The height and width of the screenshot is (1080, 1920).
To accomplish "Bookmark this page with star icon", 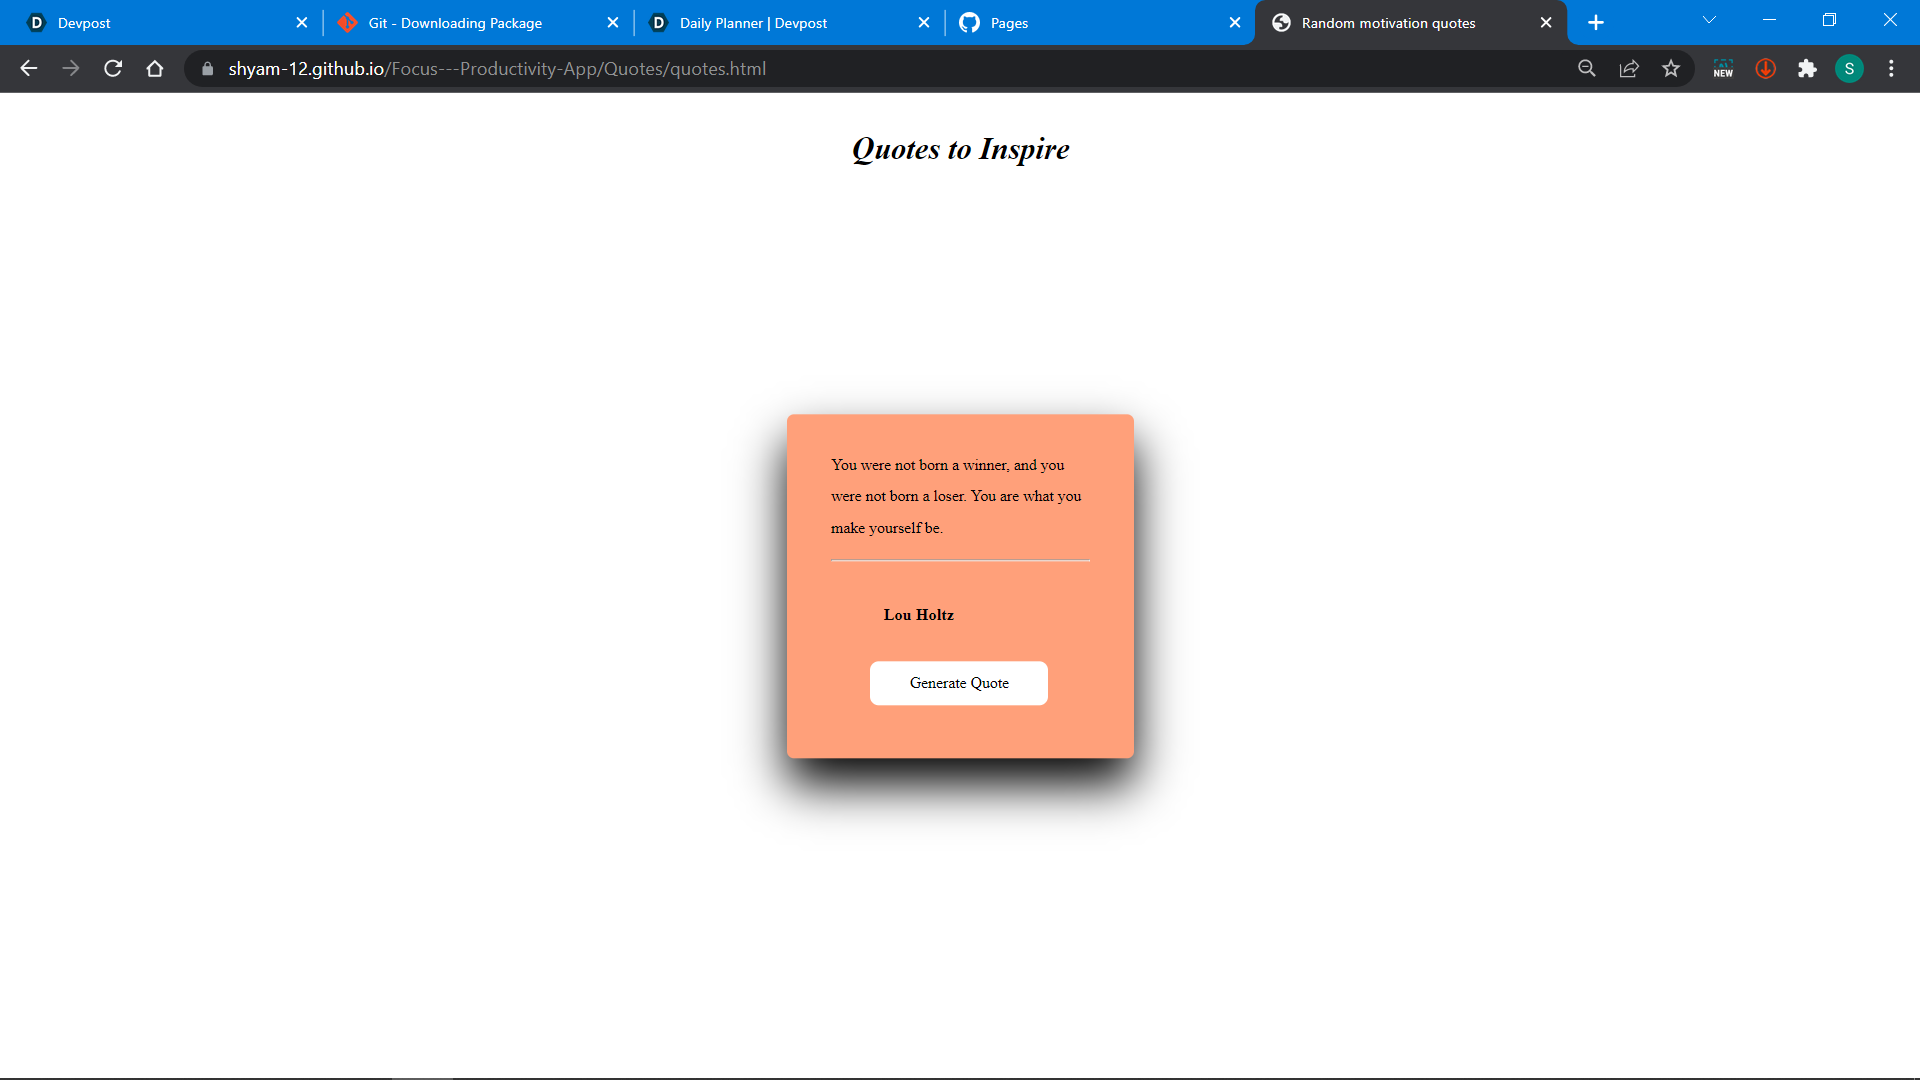I will pyautogui.click(x=1671, y=68).
